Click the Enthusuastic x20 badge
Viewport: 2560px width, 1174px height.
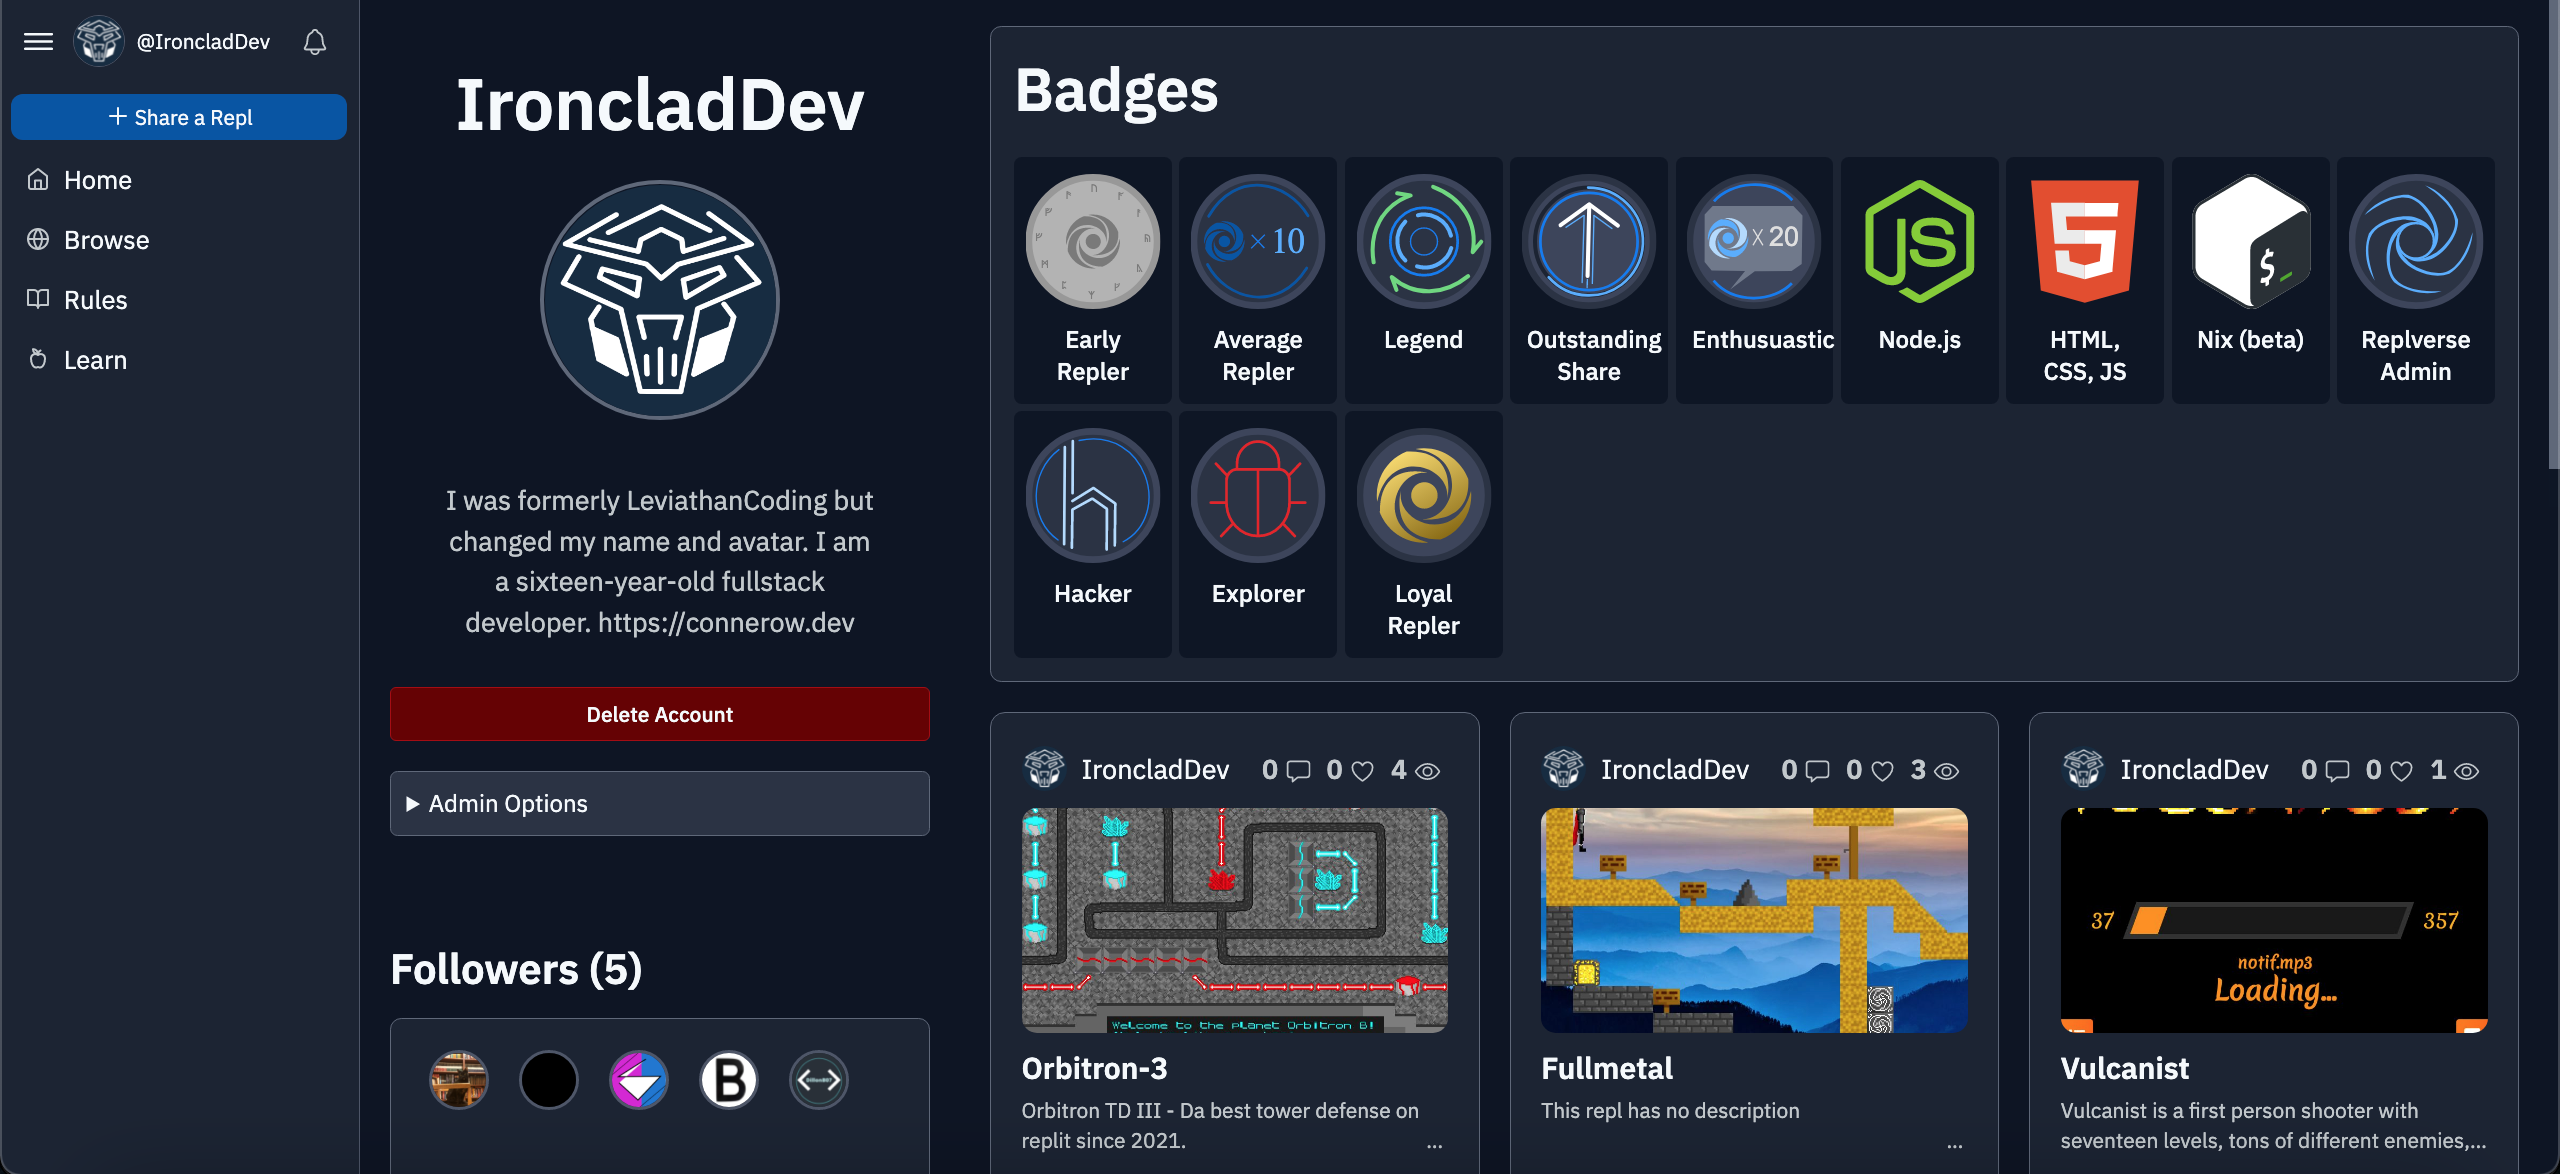point(1754,242)
